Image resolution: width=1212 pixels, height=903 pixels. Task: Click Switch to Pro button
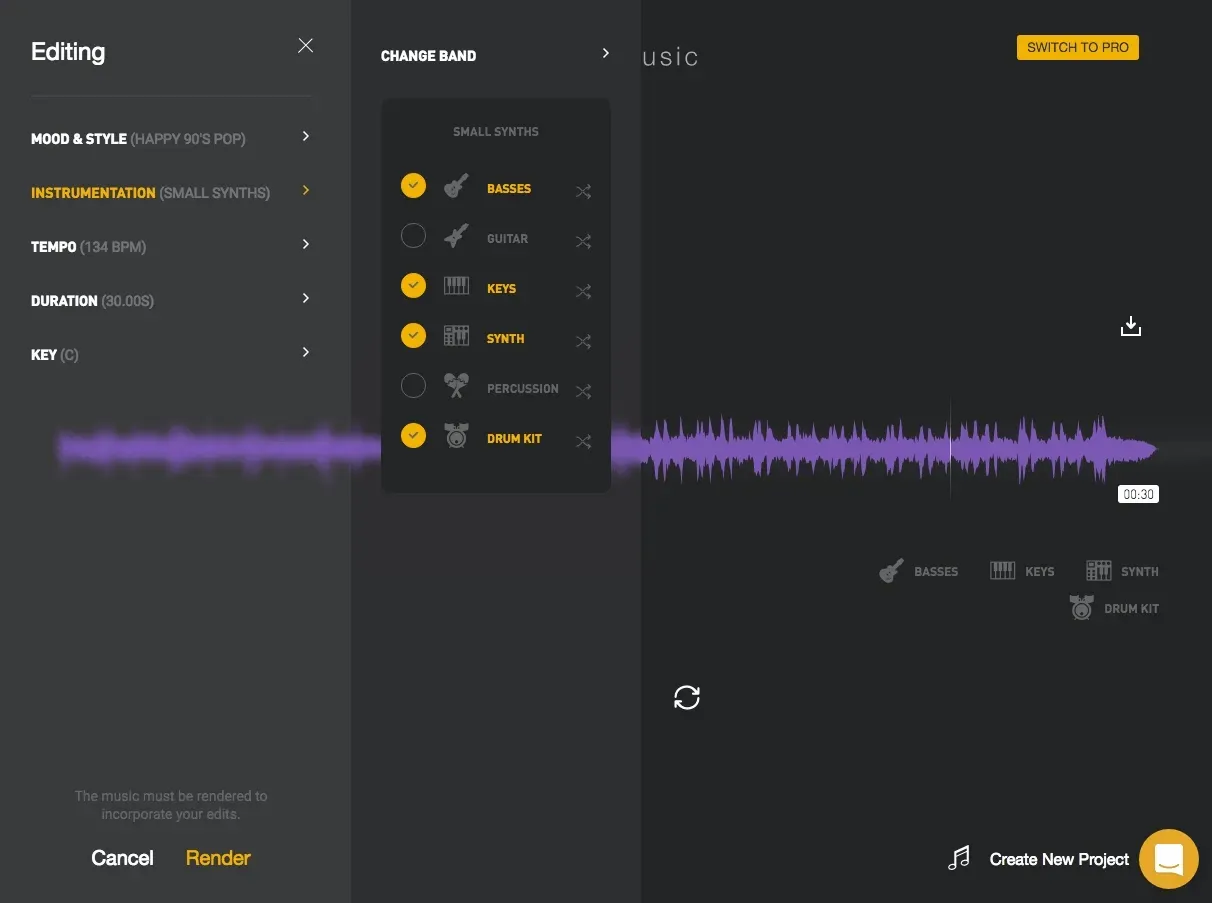coord(1078,47)
